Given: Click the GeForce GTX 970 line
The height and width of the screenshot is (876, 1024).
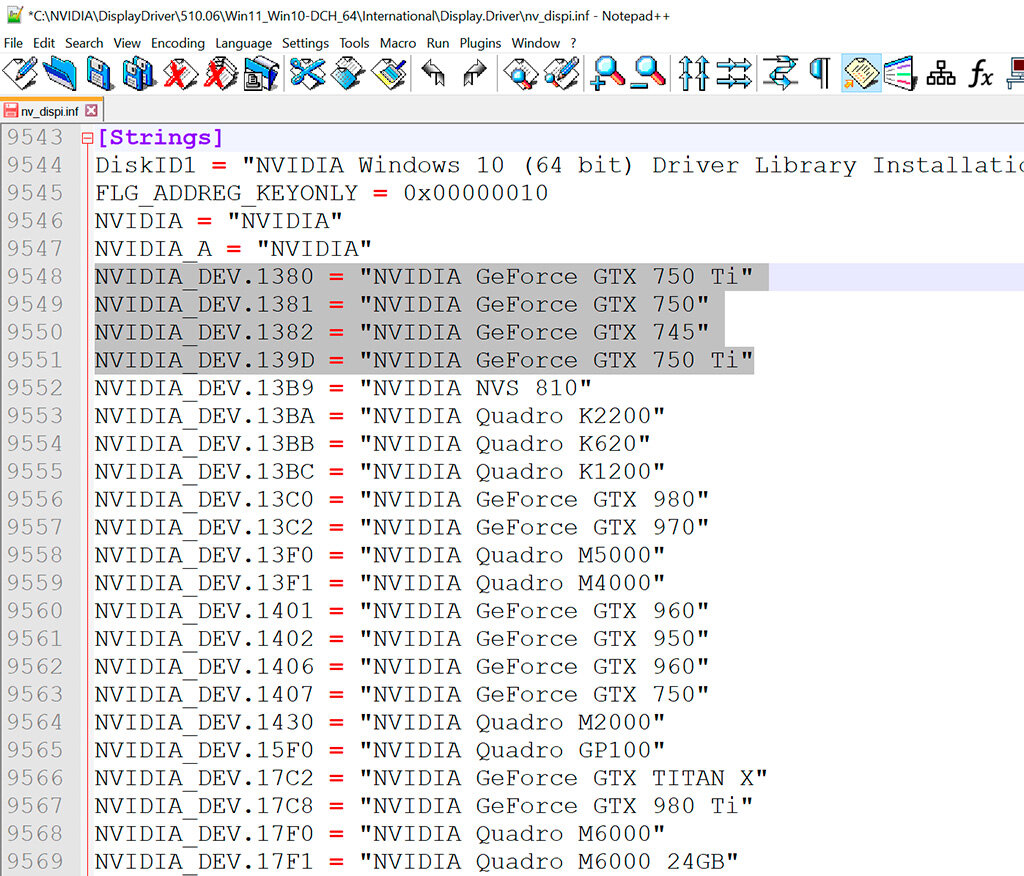Looking at the screenshot, I should pos(402,527).
